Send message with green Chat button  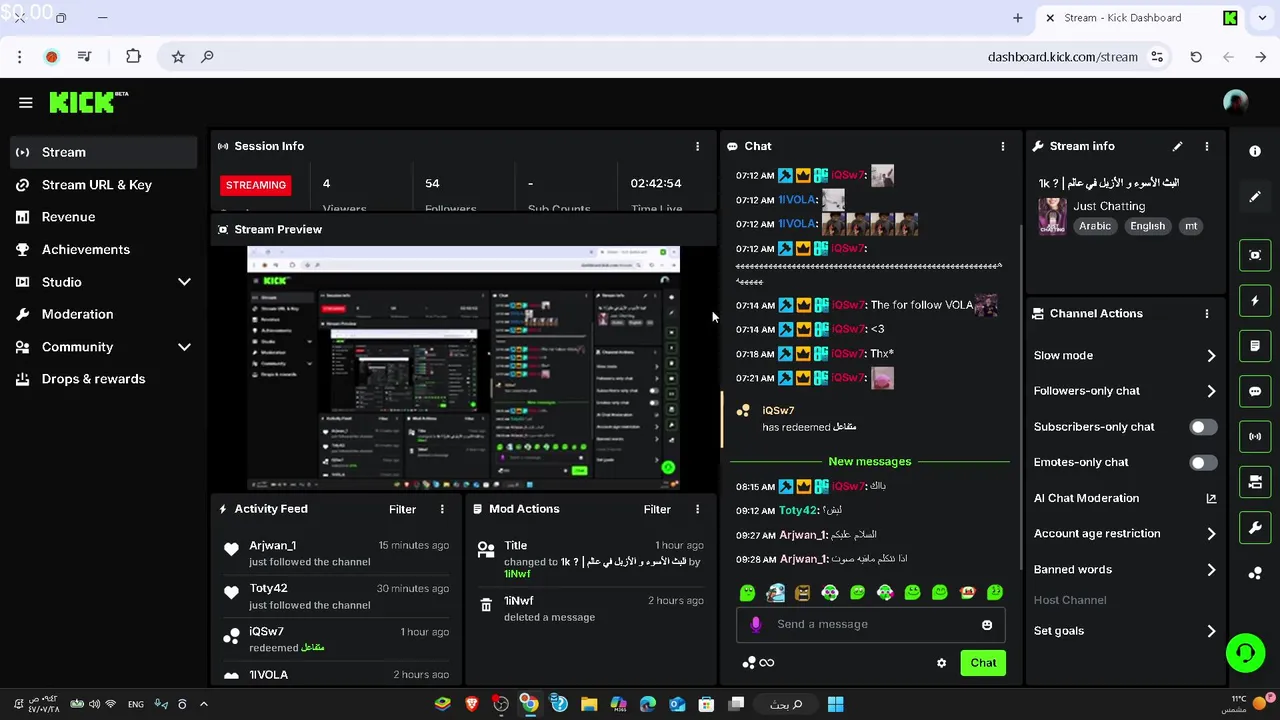pyautogui.click(x=983, y=663)
